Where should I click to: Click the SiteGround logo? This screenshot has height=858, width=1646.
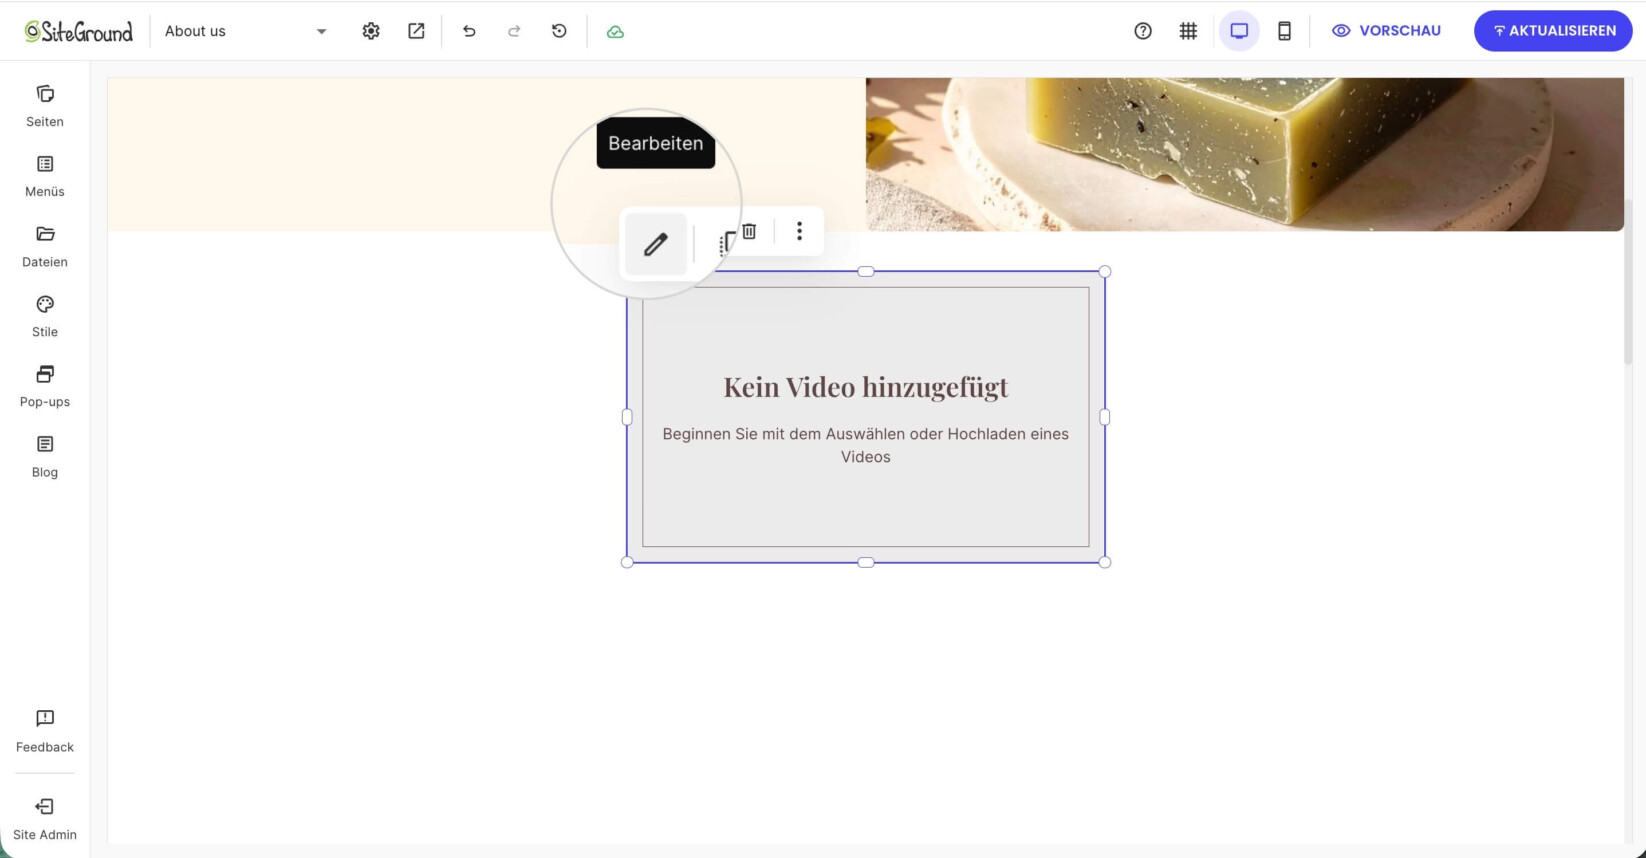[x=79, y=32]
